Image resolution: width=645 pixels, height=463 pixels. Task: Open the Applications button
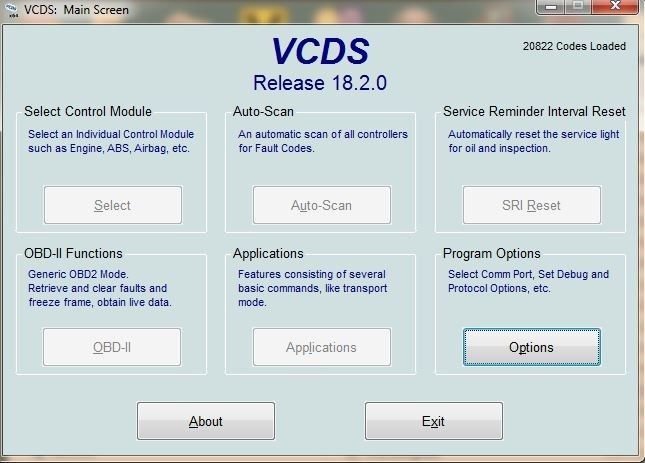322,347
